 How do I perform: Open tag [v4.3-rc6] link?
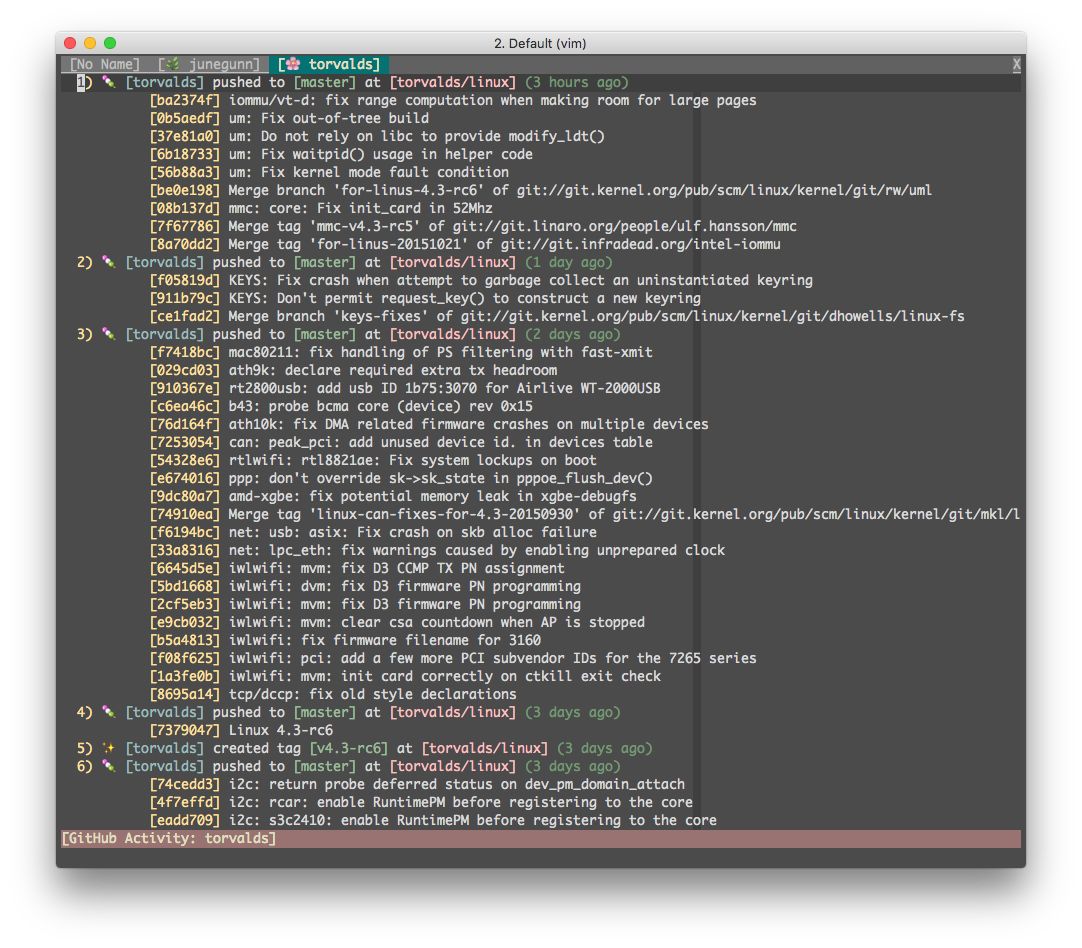click(348, 748)
